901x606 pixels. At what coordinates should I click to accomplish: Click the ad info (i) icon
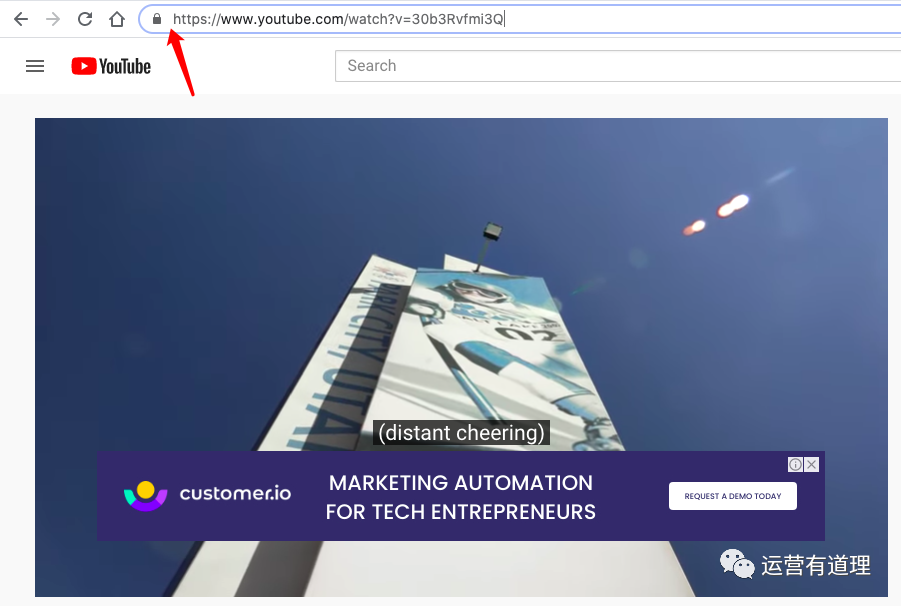coord(795,464)
